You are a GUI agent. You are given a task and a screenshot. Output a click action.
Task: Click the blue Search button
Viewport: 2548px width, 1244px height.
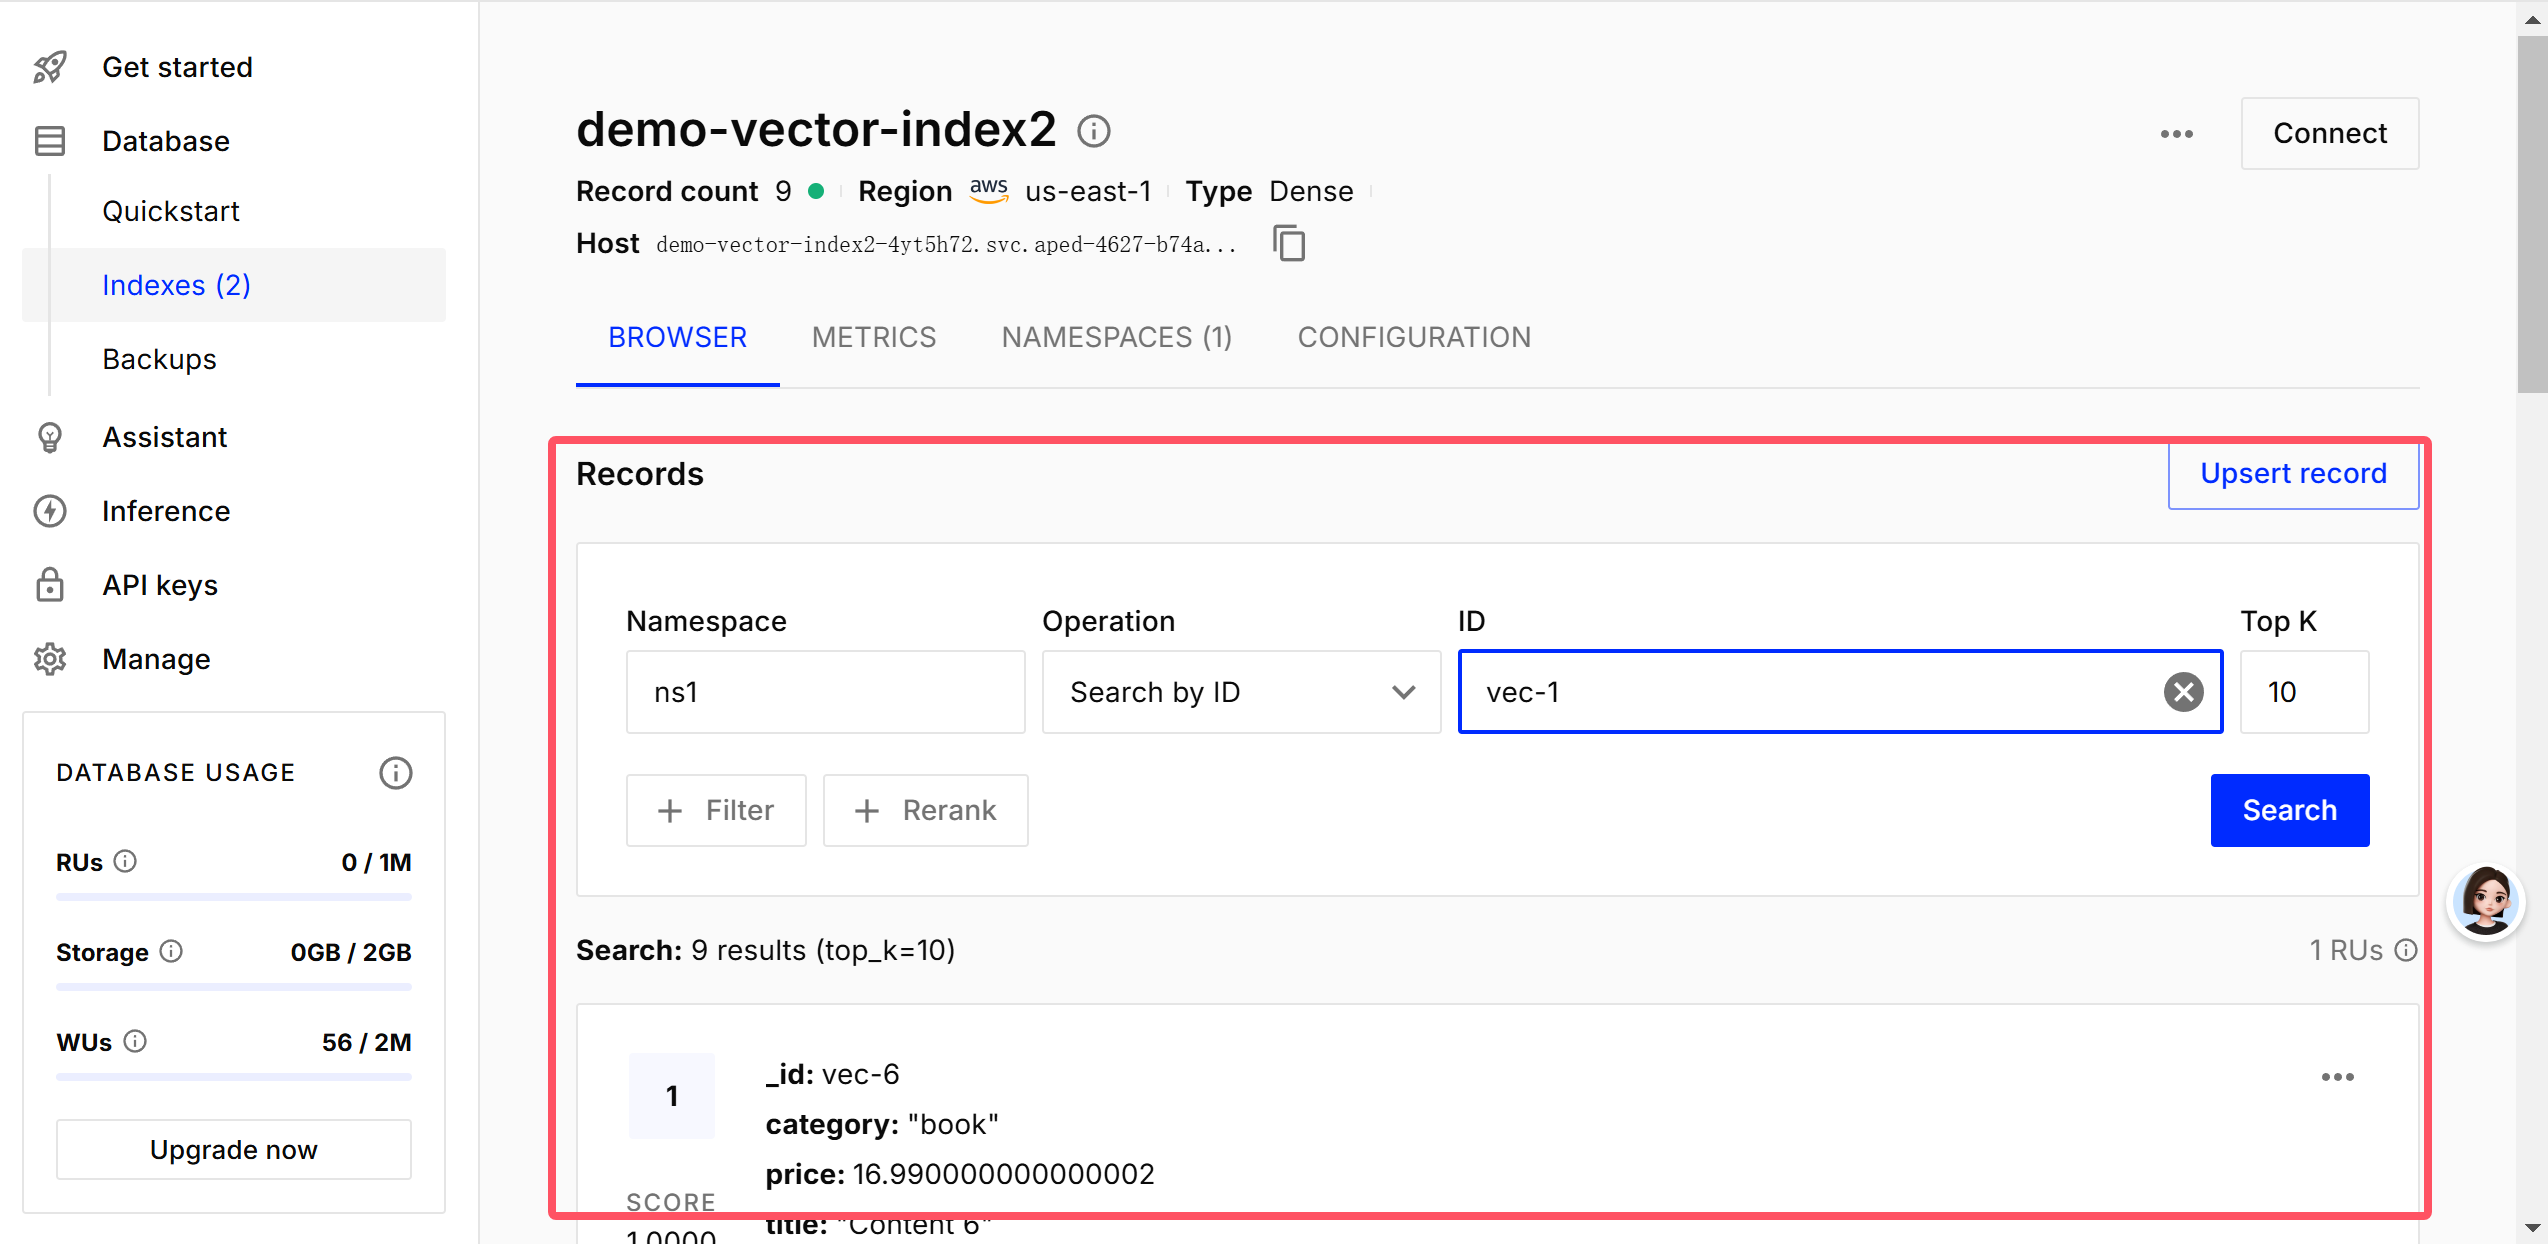point(2290,810)
